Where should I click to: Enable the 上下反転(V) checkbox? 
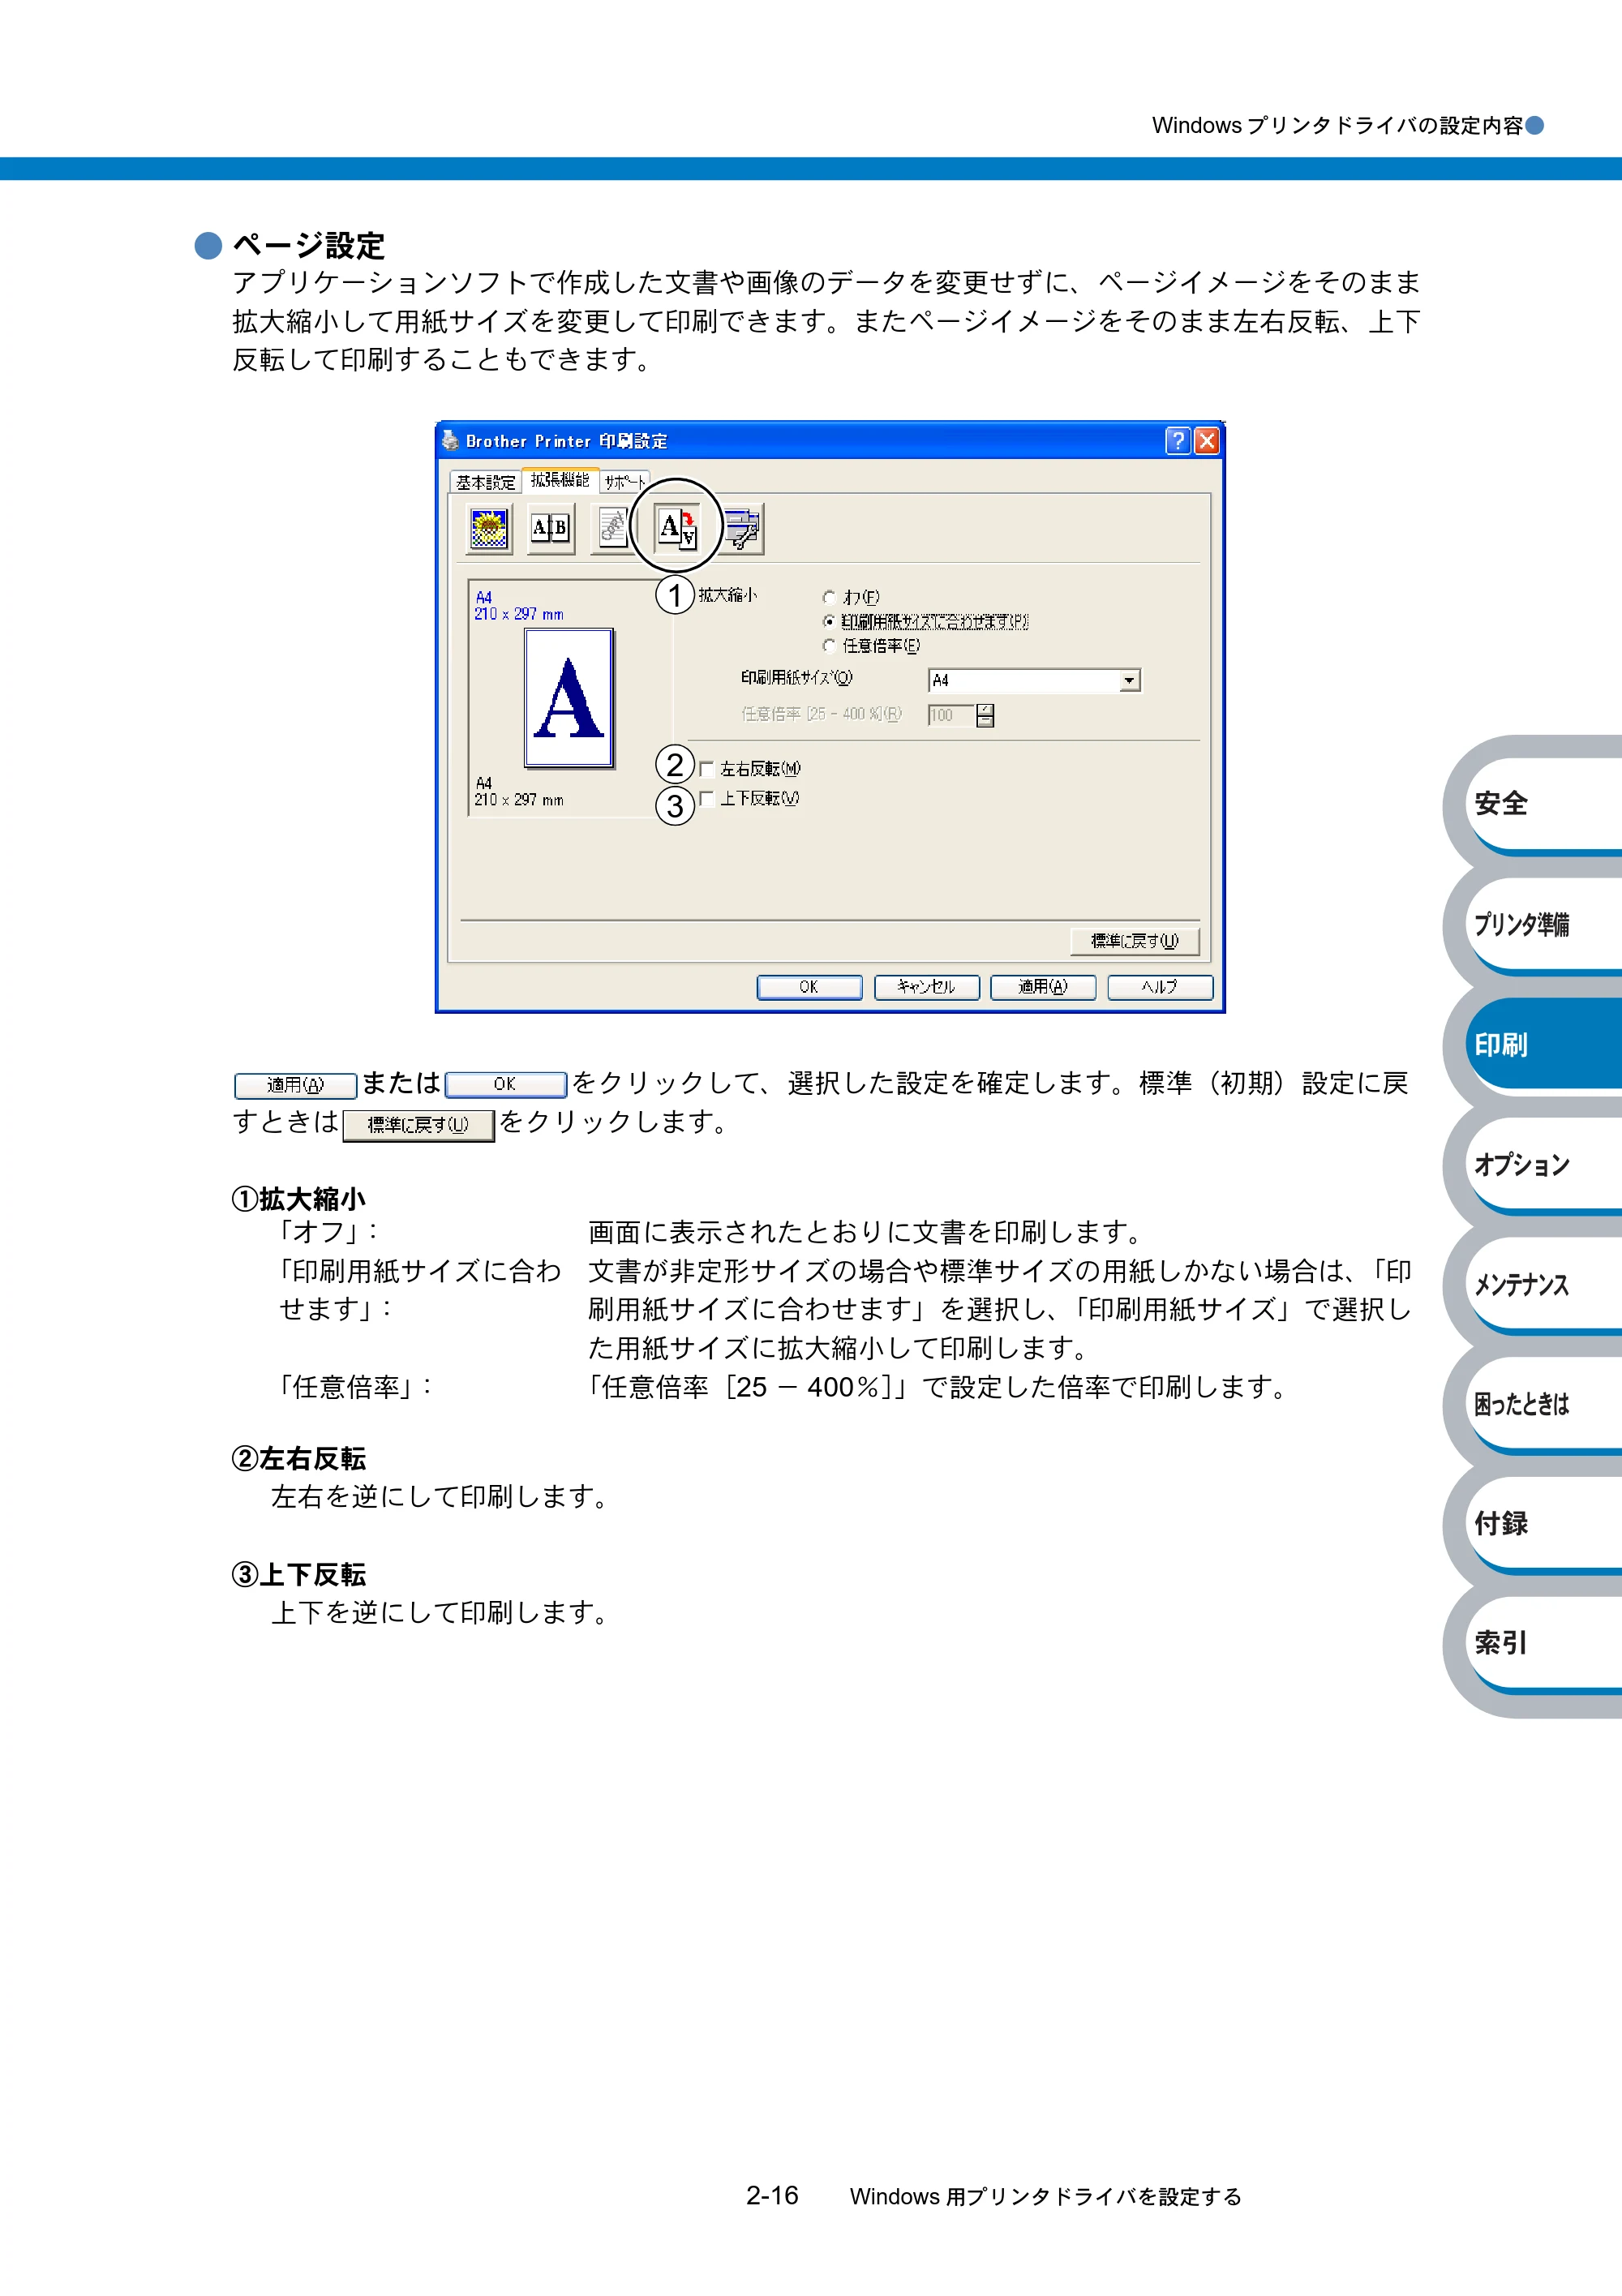click(x=707, y=798)
